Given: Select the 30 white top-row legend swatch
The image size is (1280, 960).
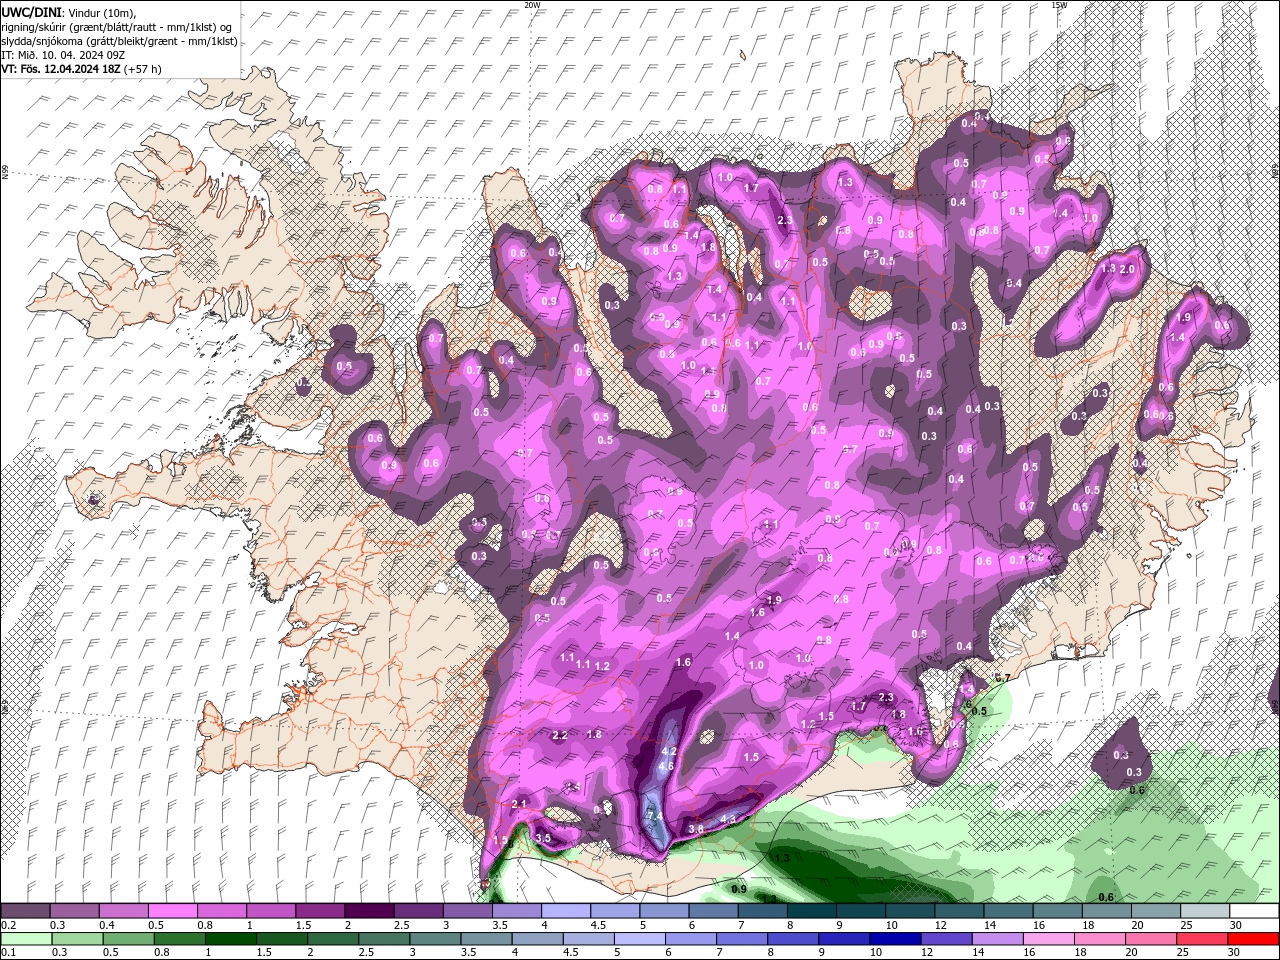Looking at the screenshot, I should (x=1254, y=911).
